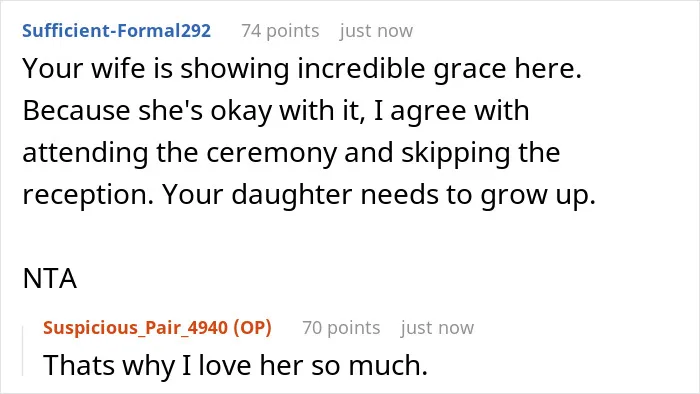This screenshot has width=700, height=394.
Task: Click the sentence starting "Your wife is showing"
Action: click(302, 69)
